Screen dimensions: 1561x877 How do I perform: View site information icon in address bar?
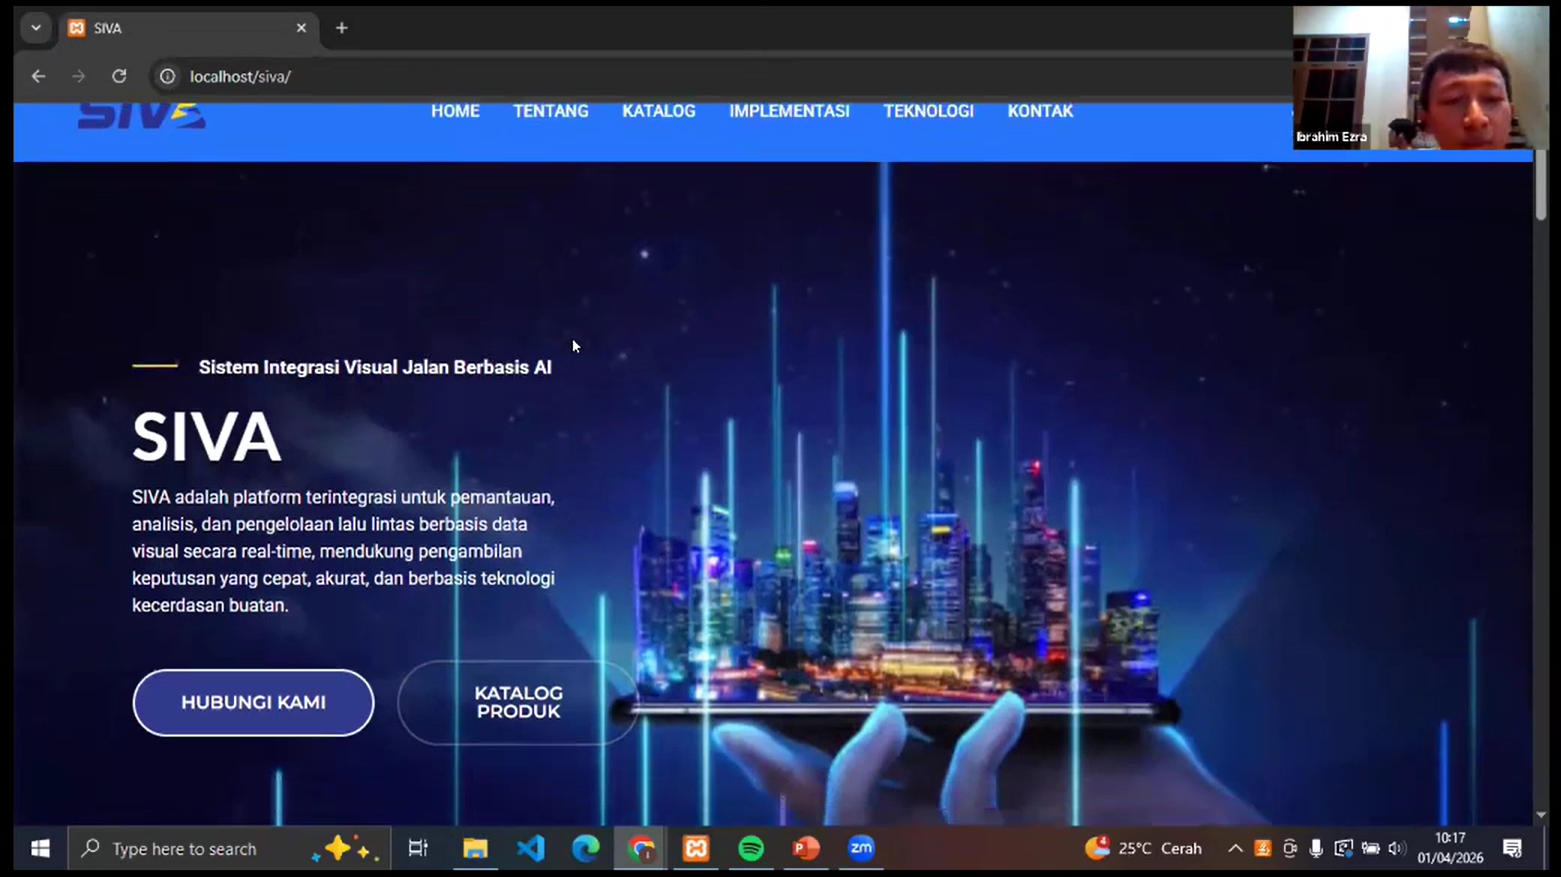click(168, 76)
